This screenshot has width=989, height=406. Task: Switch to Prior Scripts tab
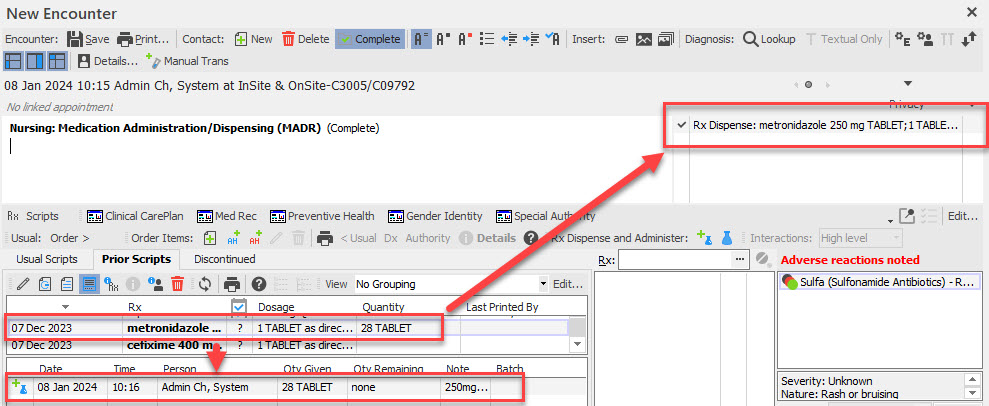tap(136, 259)
